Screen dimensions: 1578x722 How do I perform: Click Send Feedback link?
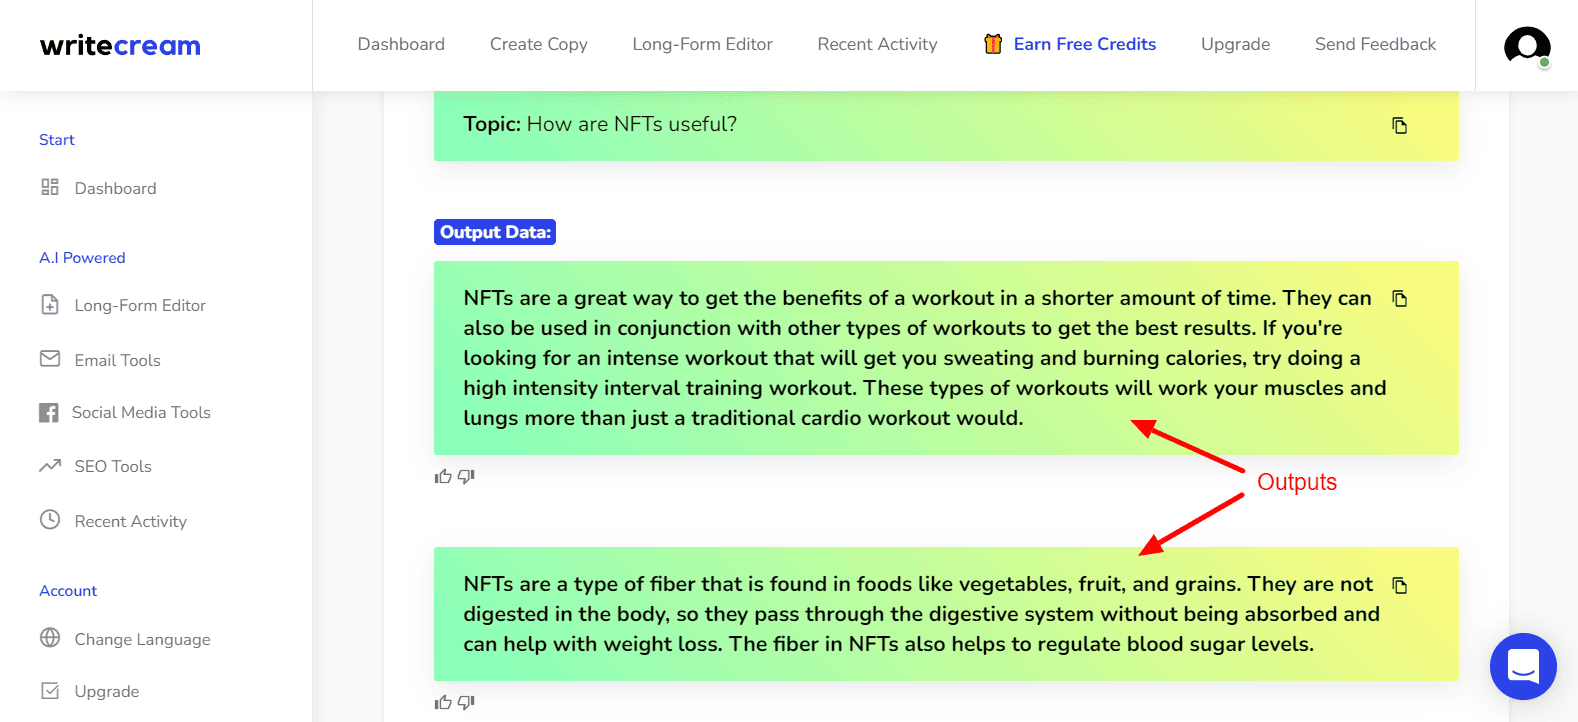[x=1375, y=44]
